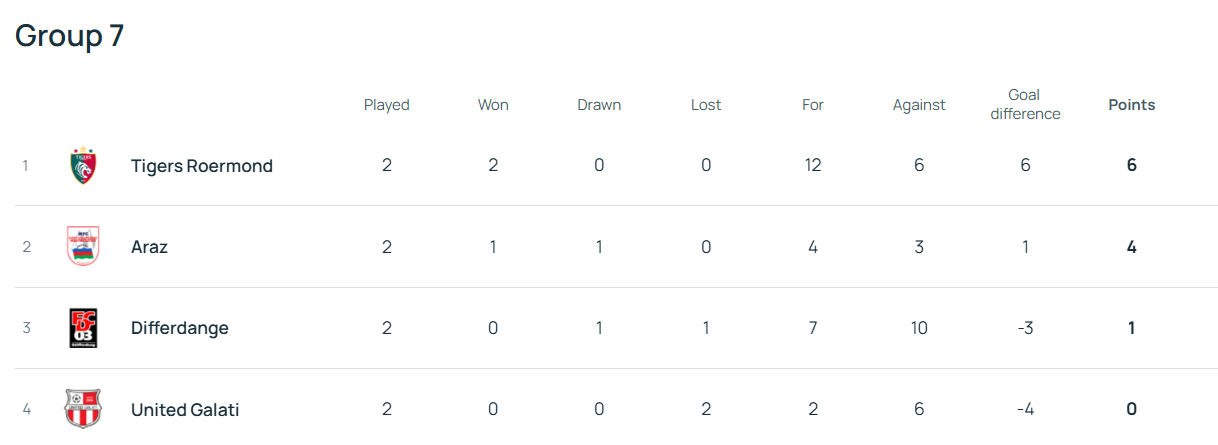Click the Tigers Roermond club crest
1218x445 pixels.
83,166
